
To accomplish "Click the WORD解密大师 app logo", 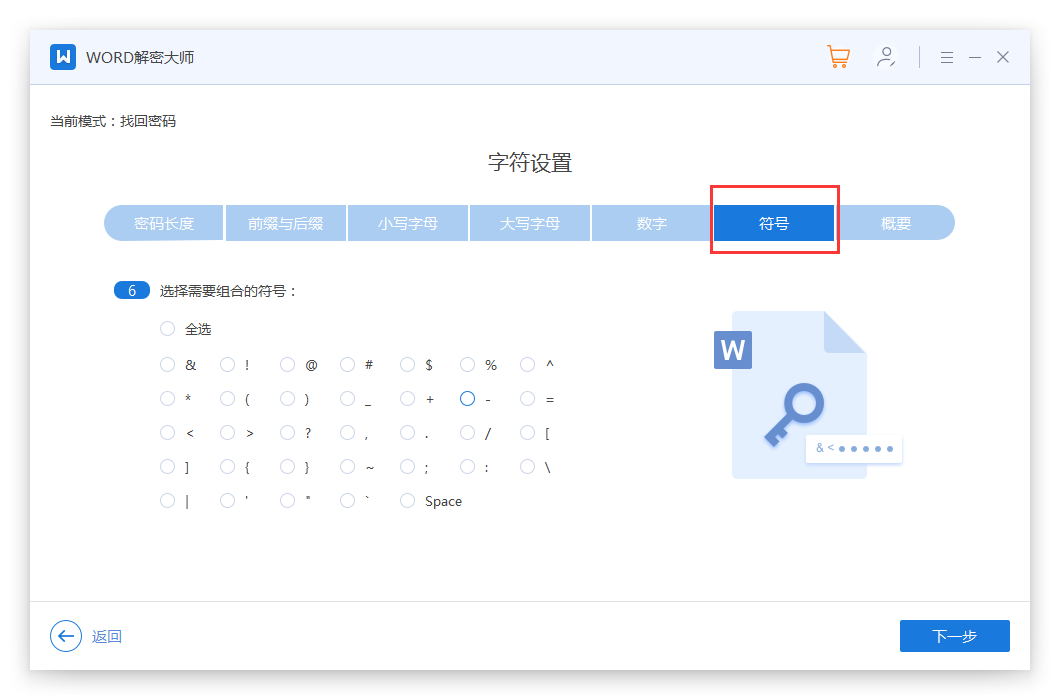I will click(63, 57).
